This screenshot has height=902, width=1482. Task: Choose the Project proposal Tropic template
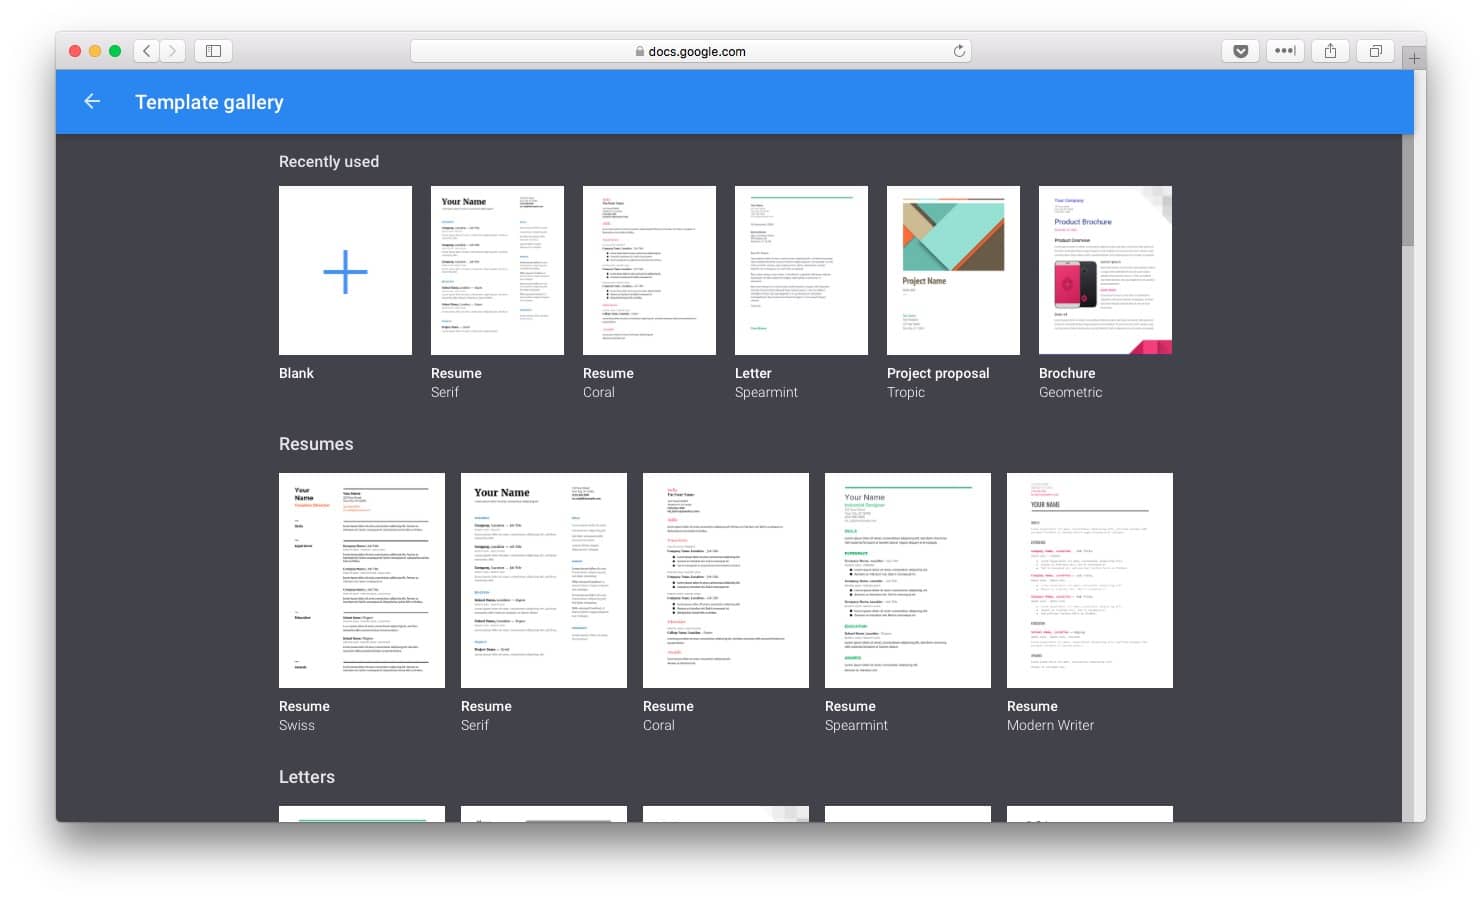tap(953, 271)
